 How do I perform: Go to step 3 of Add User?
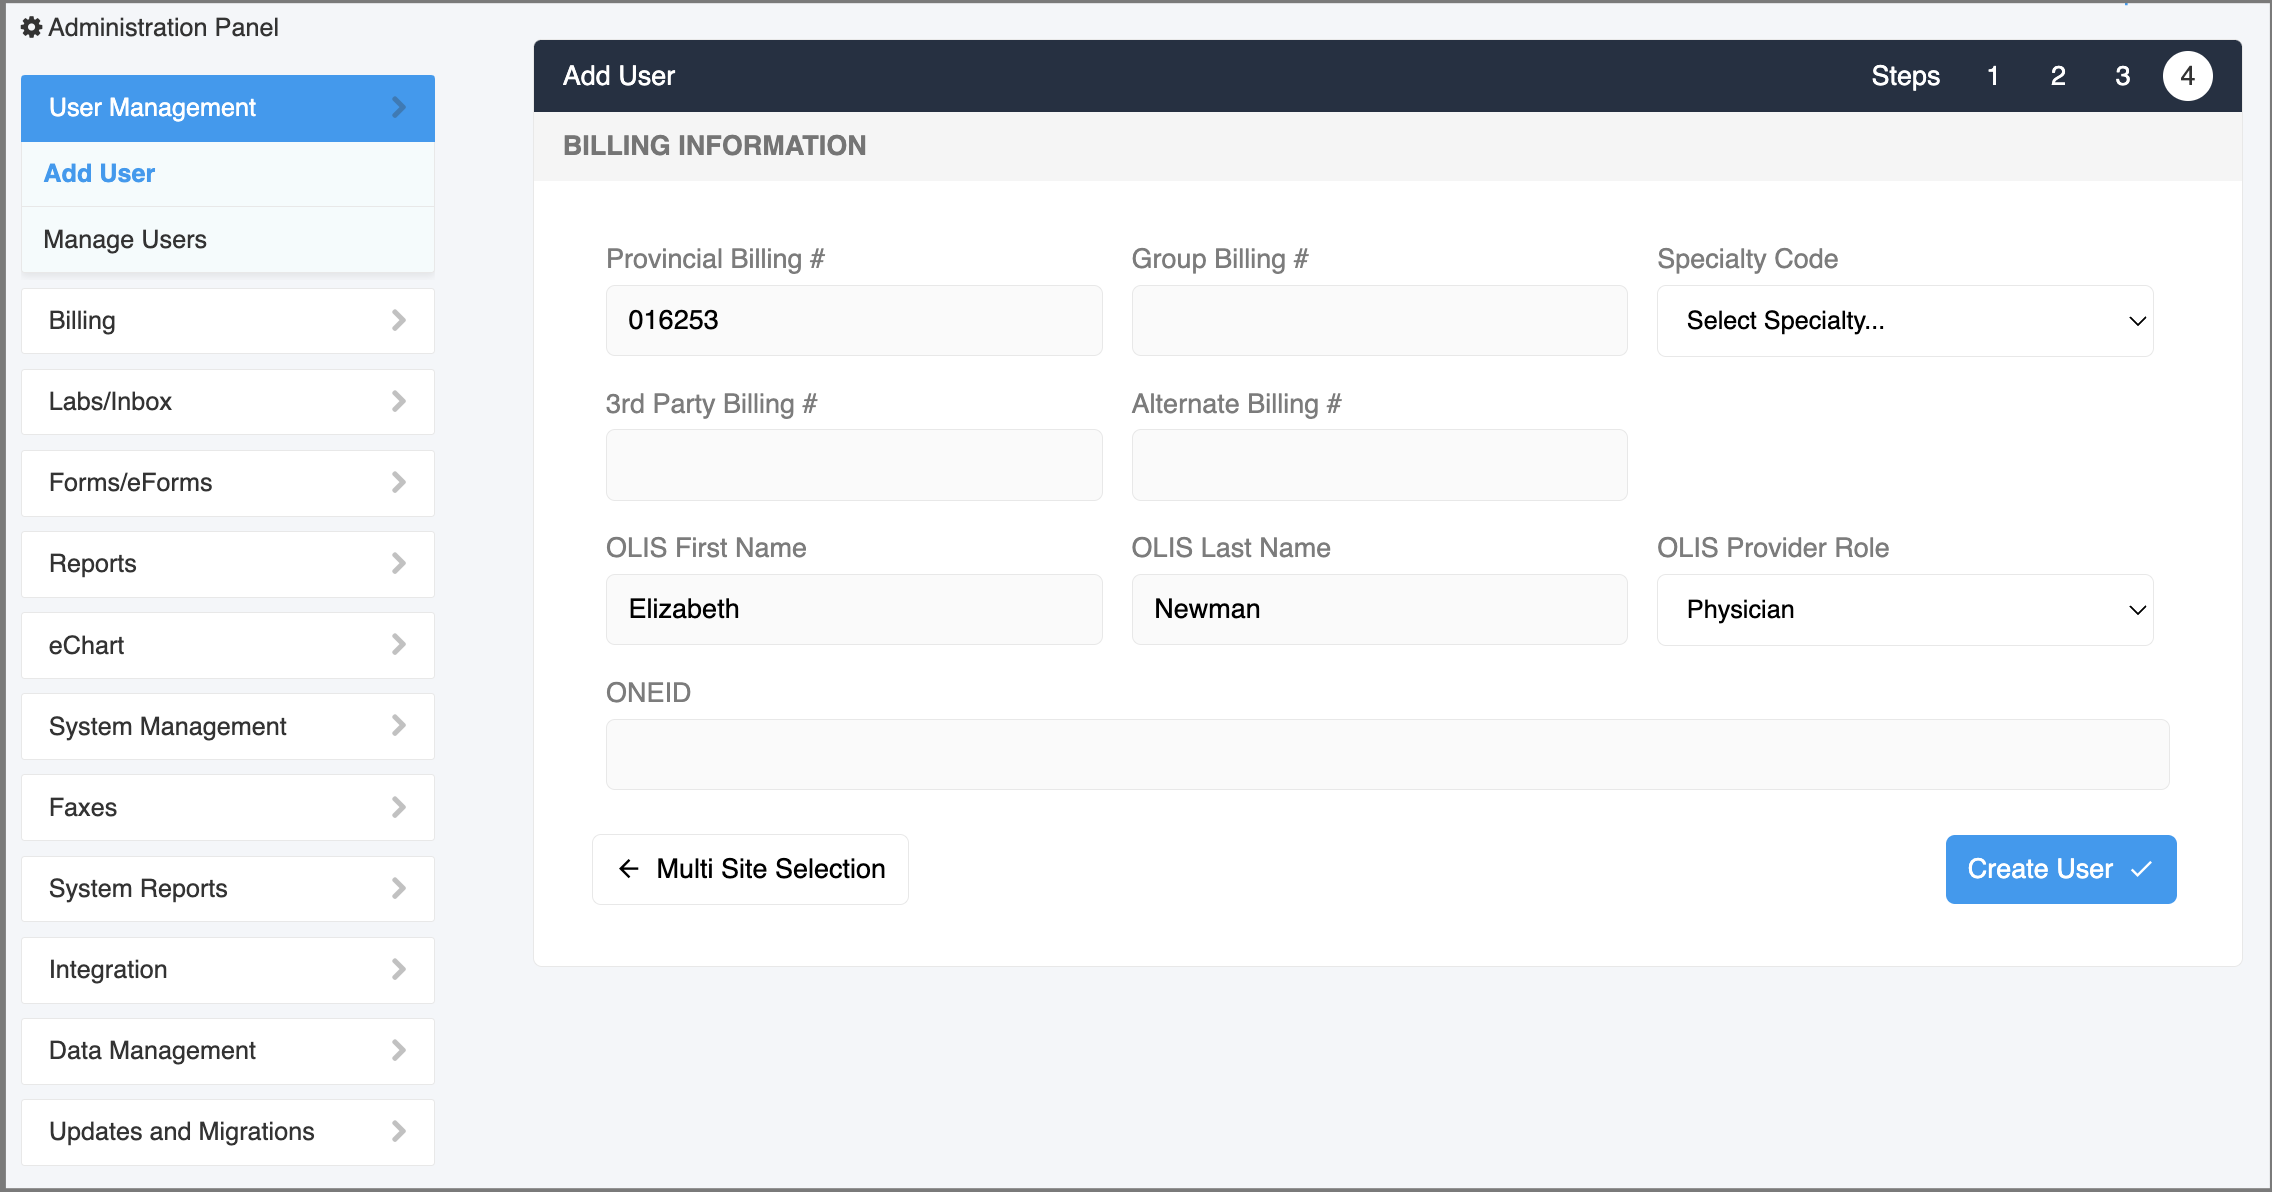point(2123,76)
